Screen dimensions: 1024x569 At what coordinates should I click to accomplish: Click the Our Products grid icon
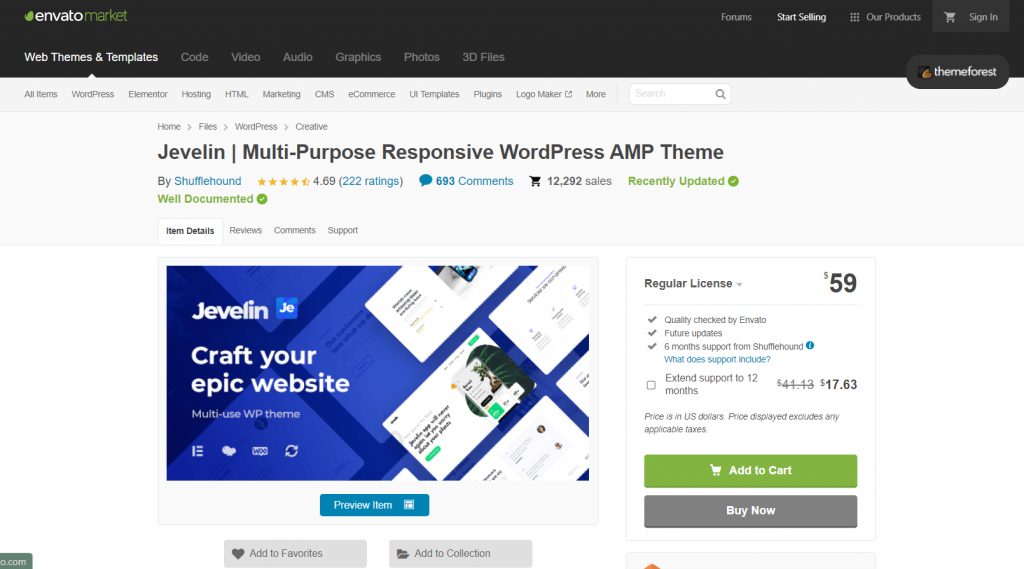[854, 17]
